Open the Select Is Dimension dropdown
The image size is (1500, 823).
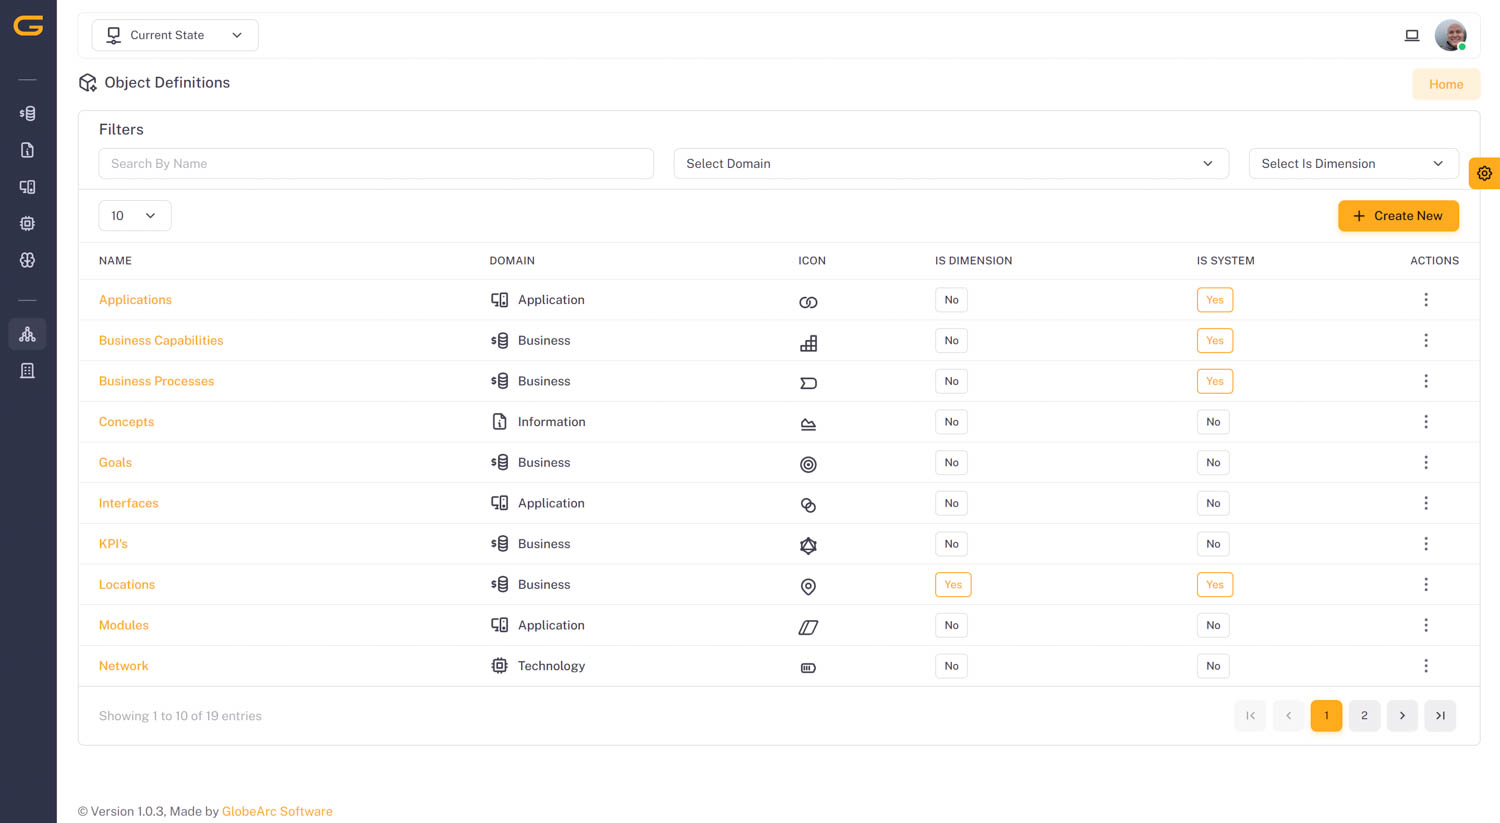coord(1352,164)
